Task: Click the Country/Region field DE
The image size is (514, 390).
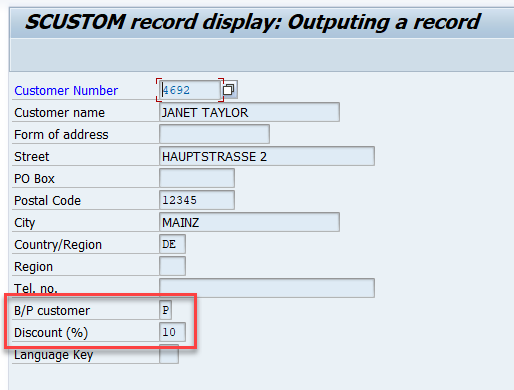Action: click(x=172, y=244)
